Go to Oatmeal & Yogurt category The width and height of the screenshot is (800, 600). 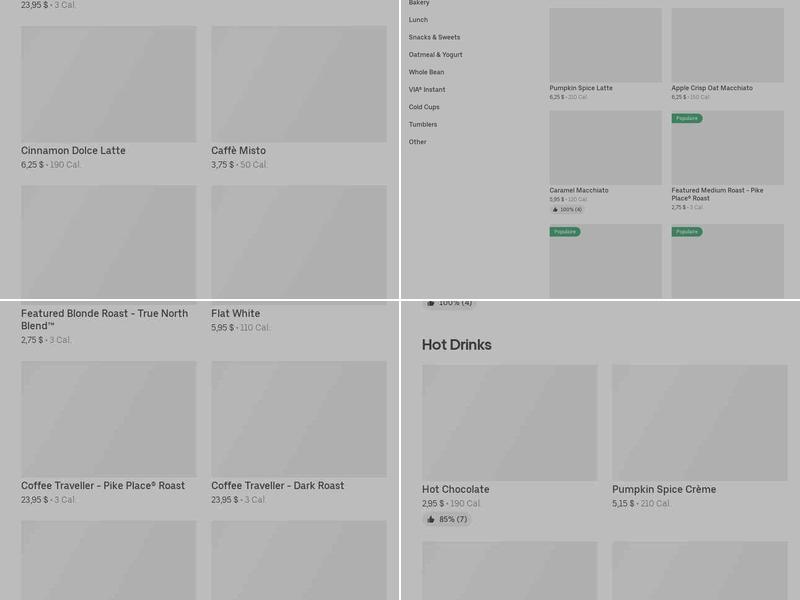pos(435,55)
